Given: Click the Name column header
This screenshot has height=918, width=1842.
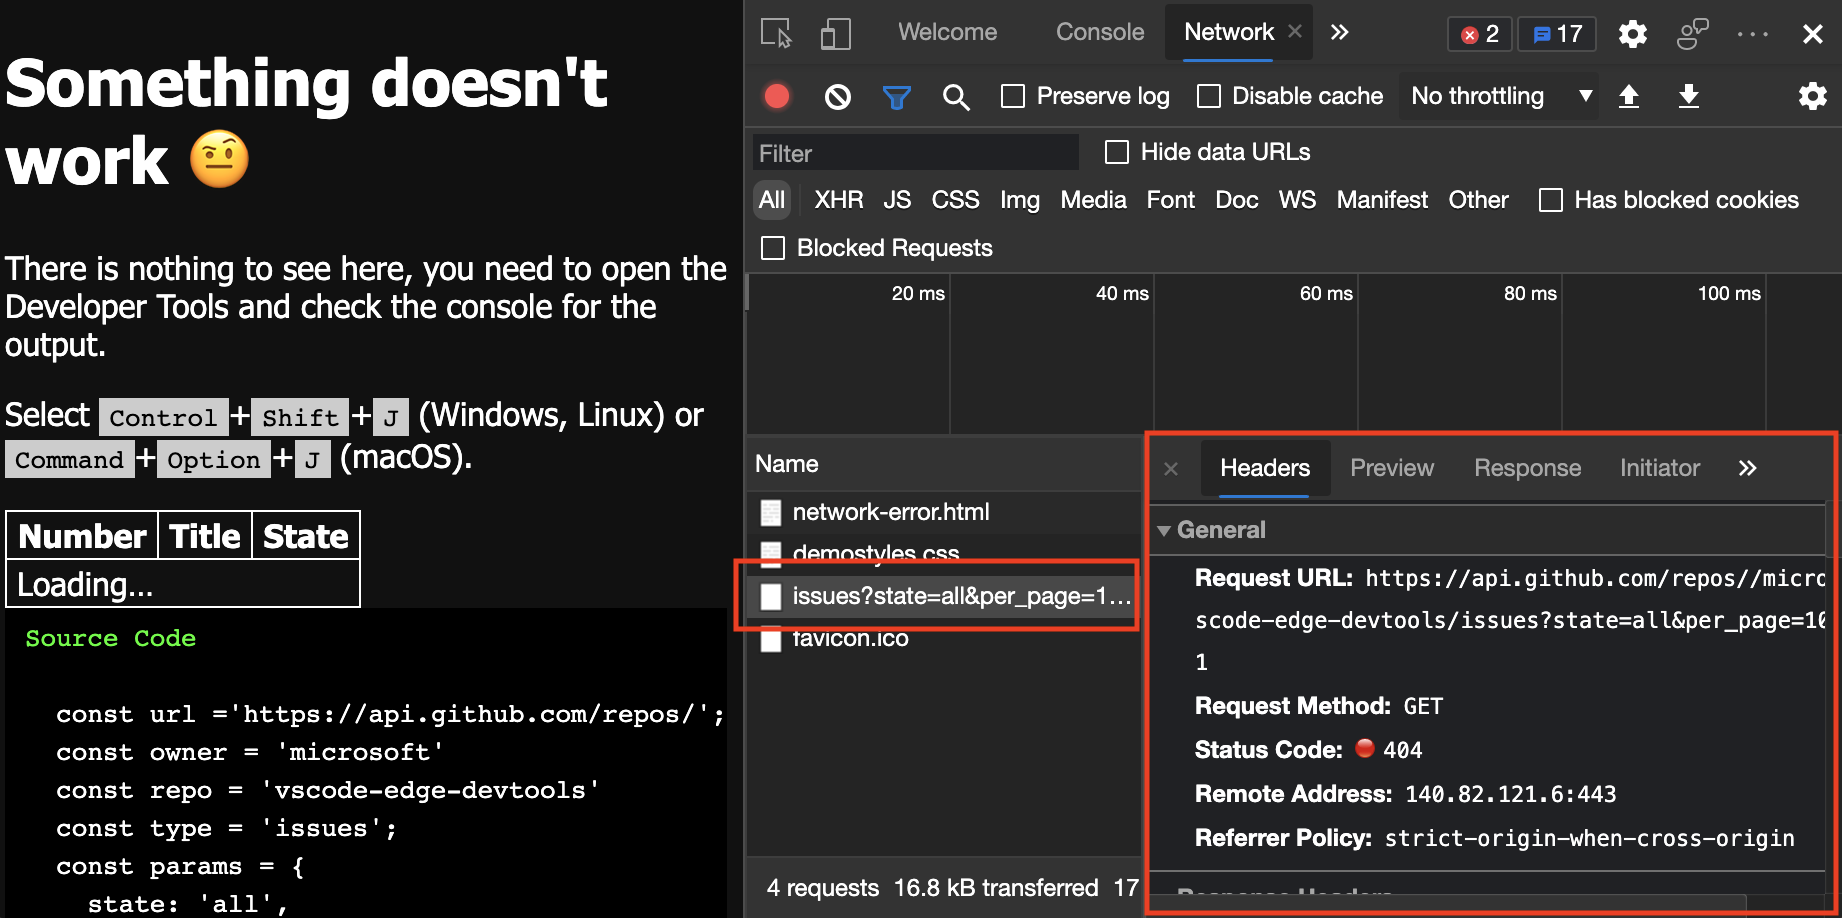Looking at the screenshot, I should pos(944,464).
